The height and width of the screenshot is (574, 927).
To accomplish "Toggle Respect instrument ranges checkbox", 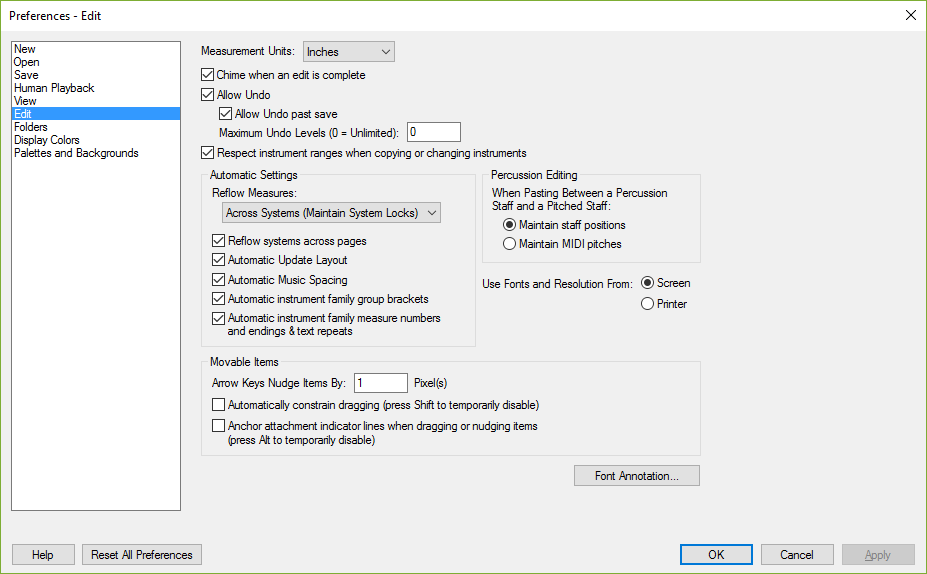I will (x=208, y=153).
